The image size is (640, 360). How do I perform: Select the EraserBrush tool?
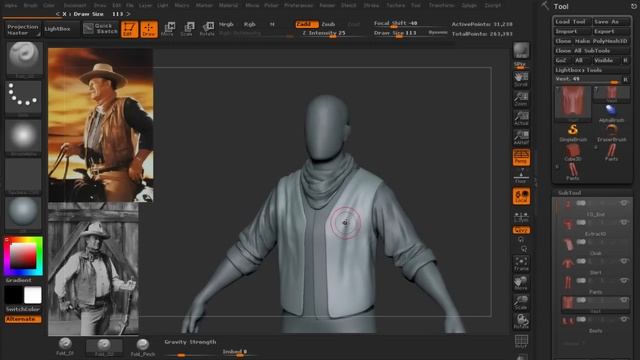click(x=611, y=133)
